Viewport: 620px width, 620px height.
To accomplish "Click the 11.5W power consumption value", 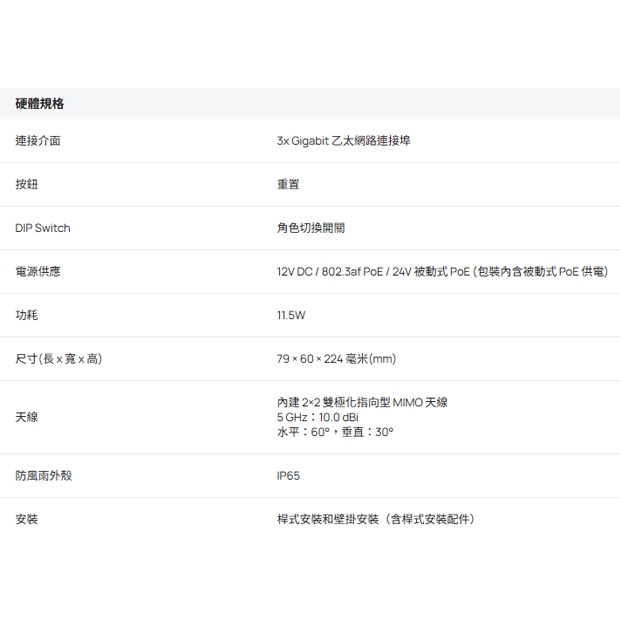I will point(291,315).
